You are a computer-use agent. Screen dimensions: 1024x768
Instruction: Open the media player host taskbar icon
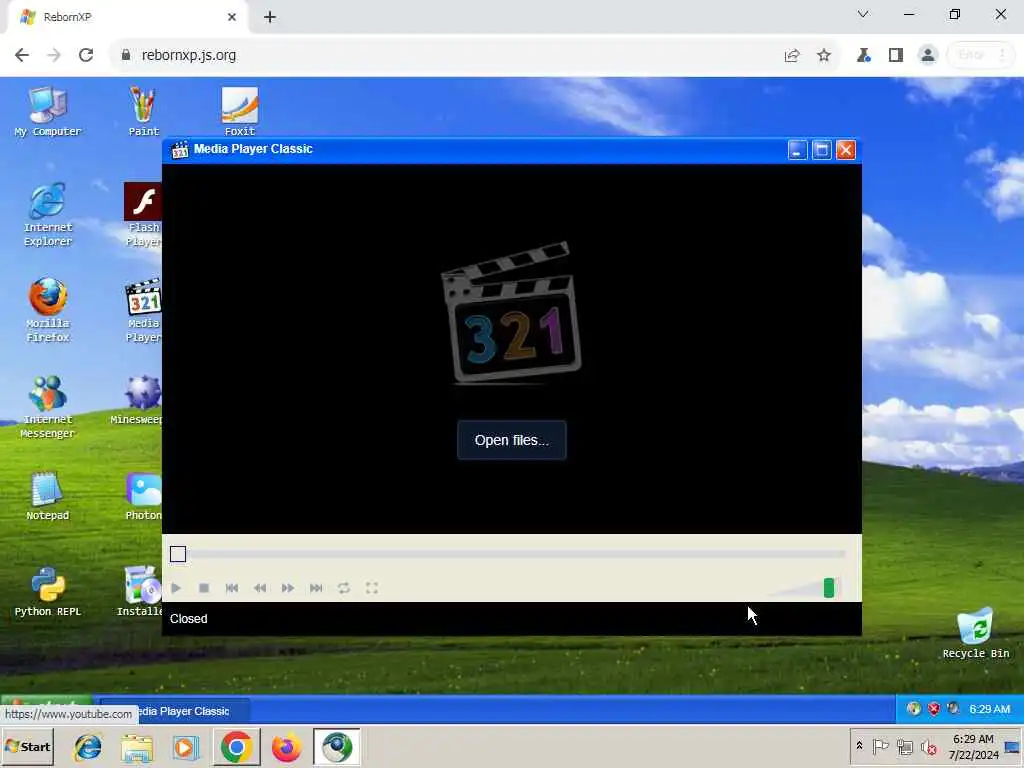(x=185, y=747)
